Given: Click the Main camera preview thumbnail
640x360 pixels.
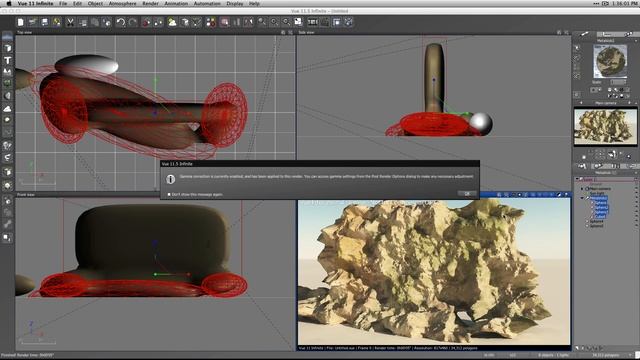Looking at the screenshot, I should tap(605, 127).
